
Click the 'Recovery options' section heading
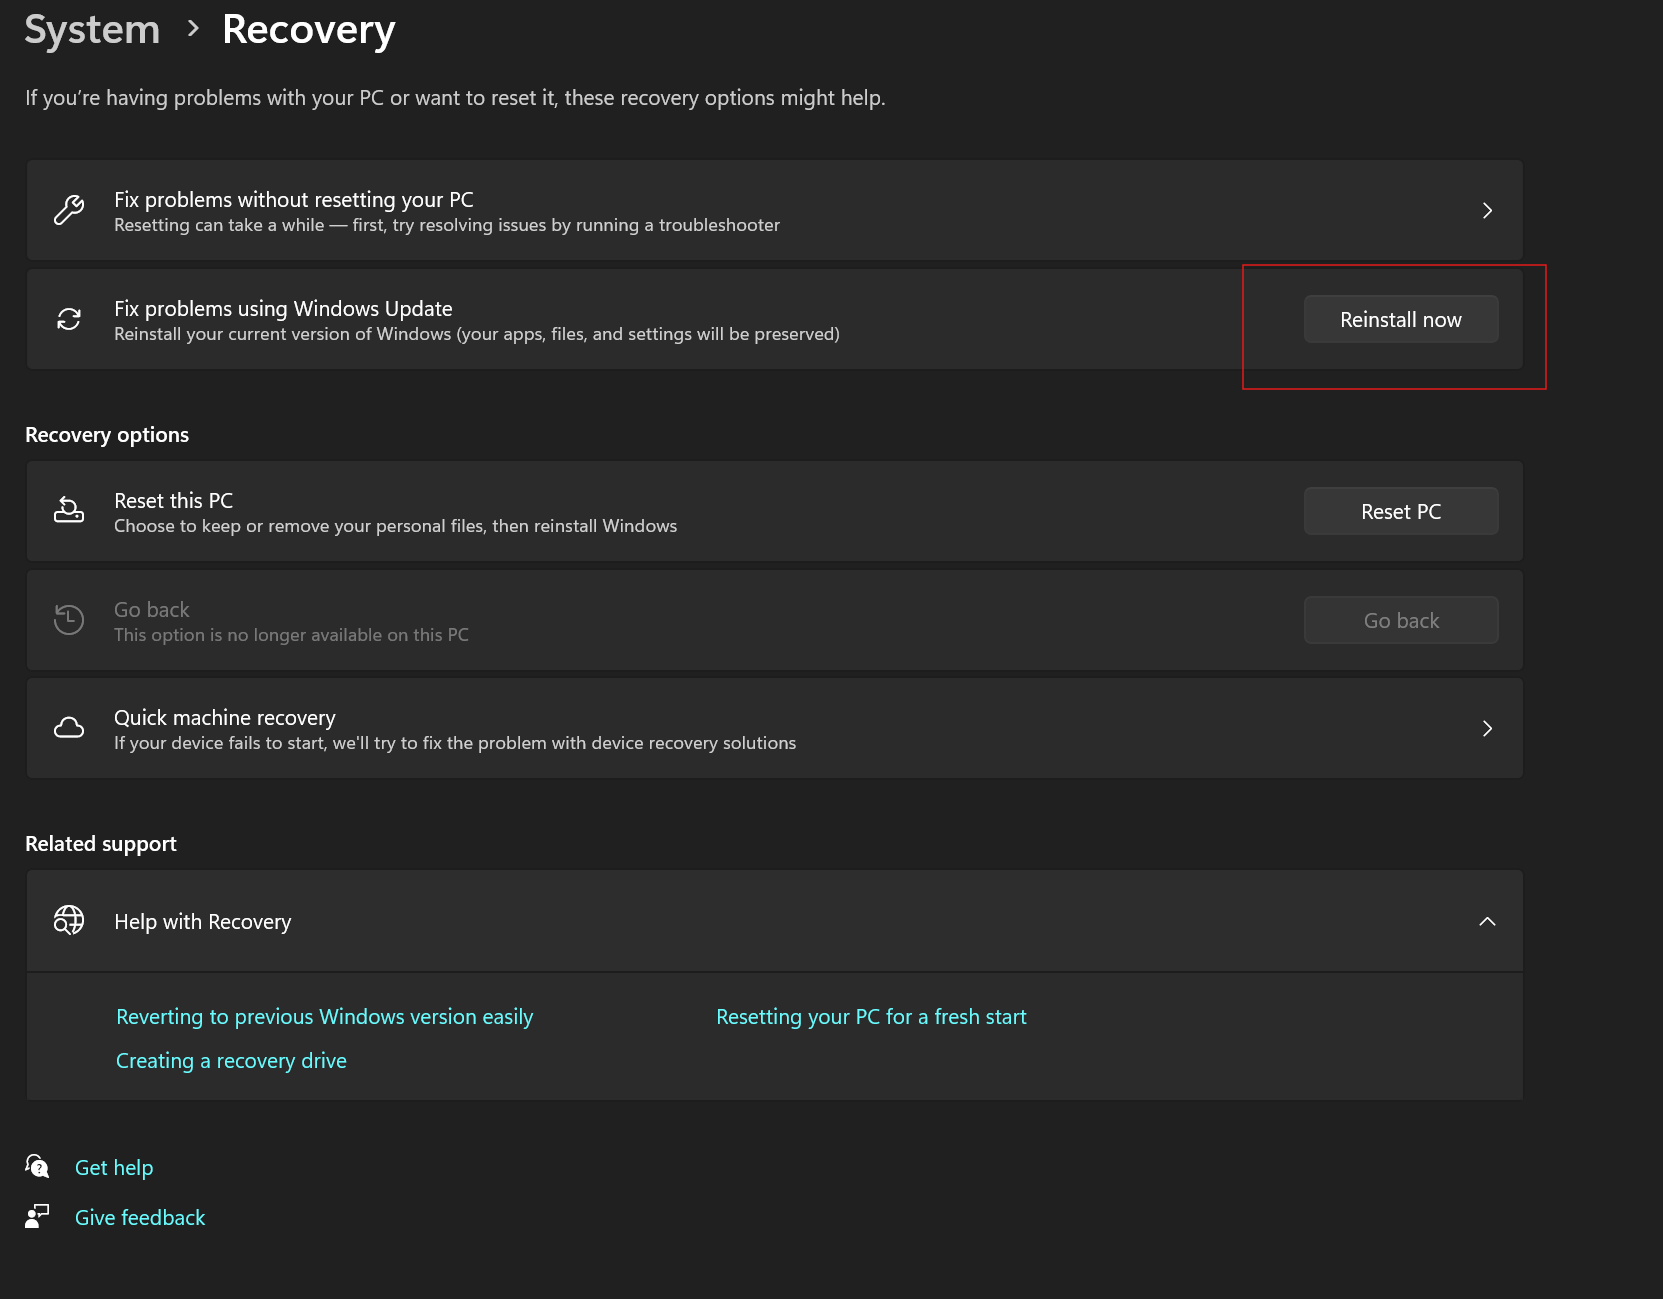(x=107, y=435)
